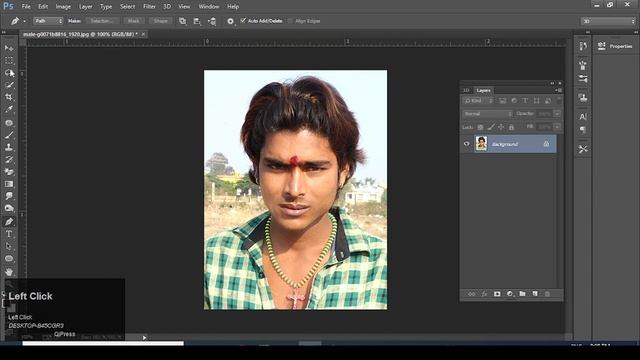Viewport: 640px width, 360px height.
Task: Select the Path Selection tool
Action: (x=9, y=246)
